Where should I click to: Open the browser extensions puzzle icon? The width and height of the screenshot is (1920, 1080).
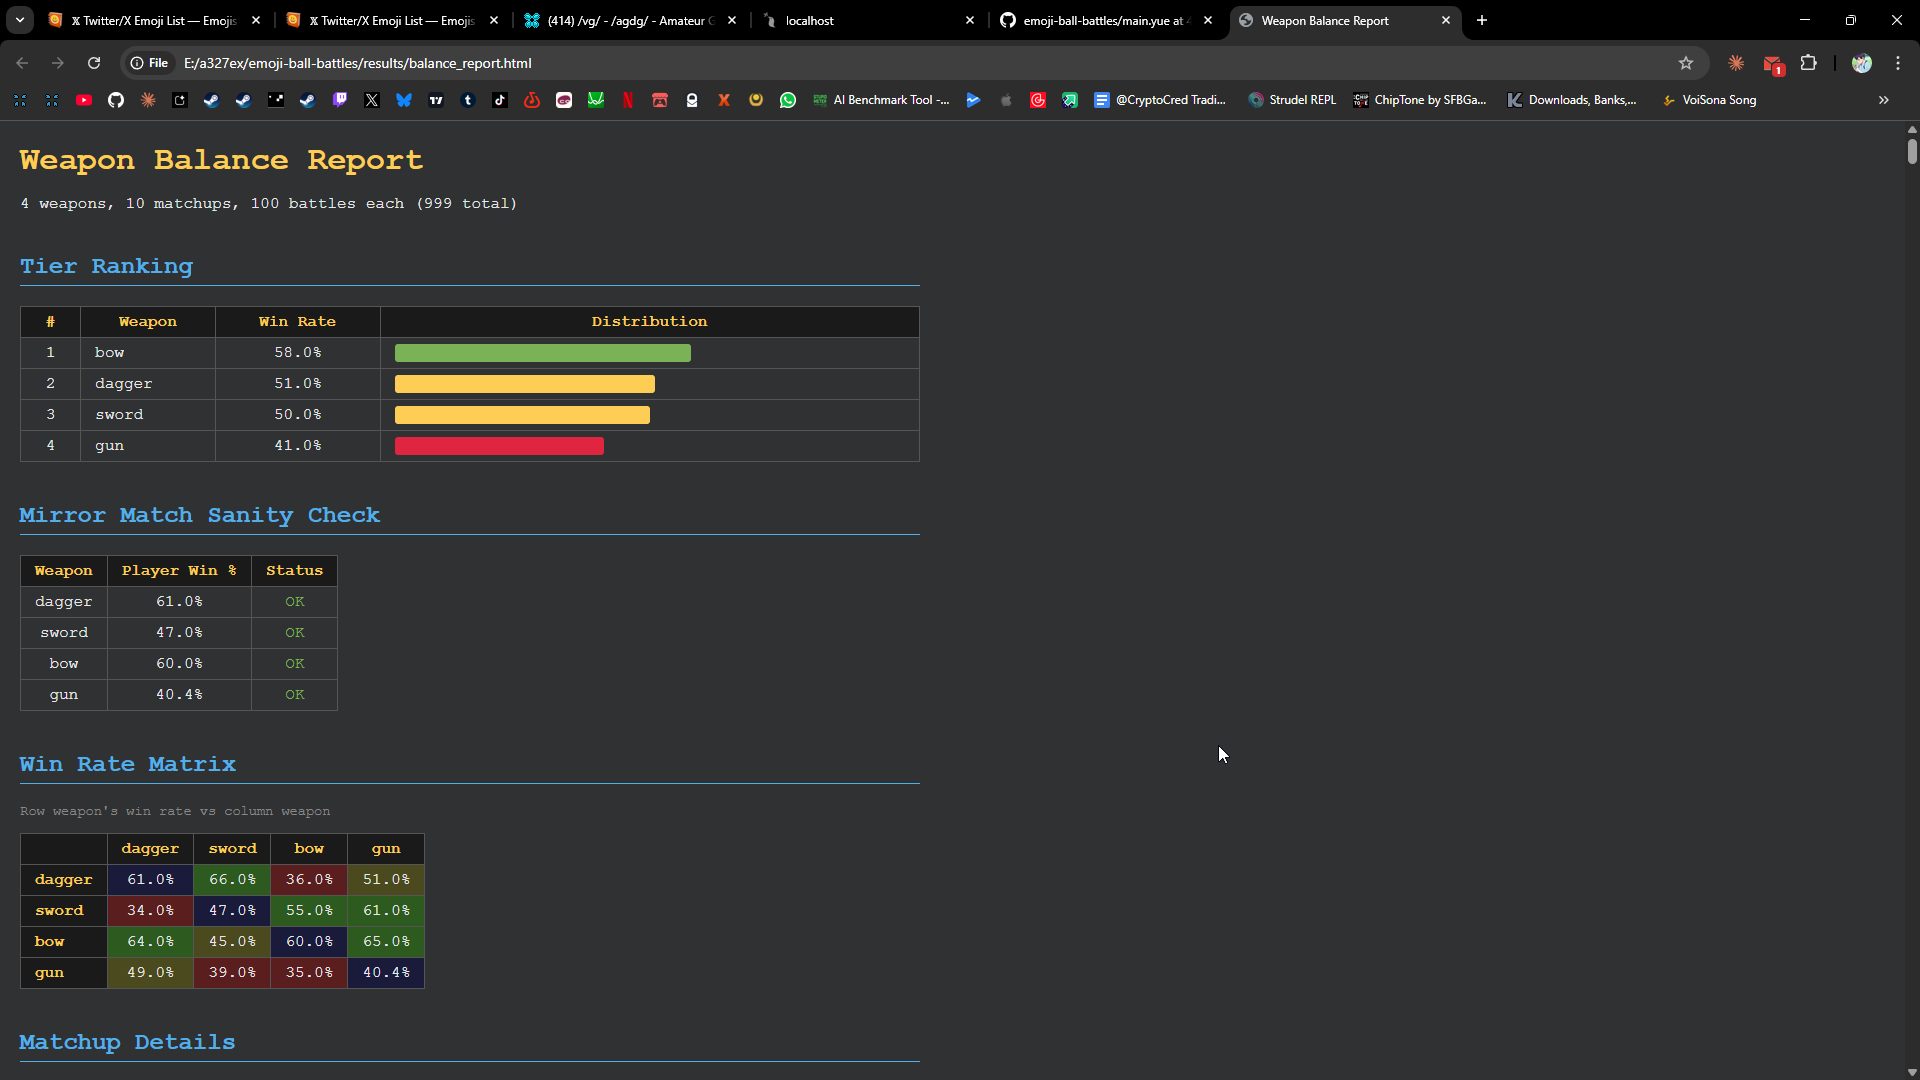click(1809, 63)
